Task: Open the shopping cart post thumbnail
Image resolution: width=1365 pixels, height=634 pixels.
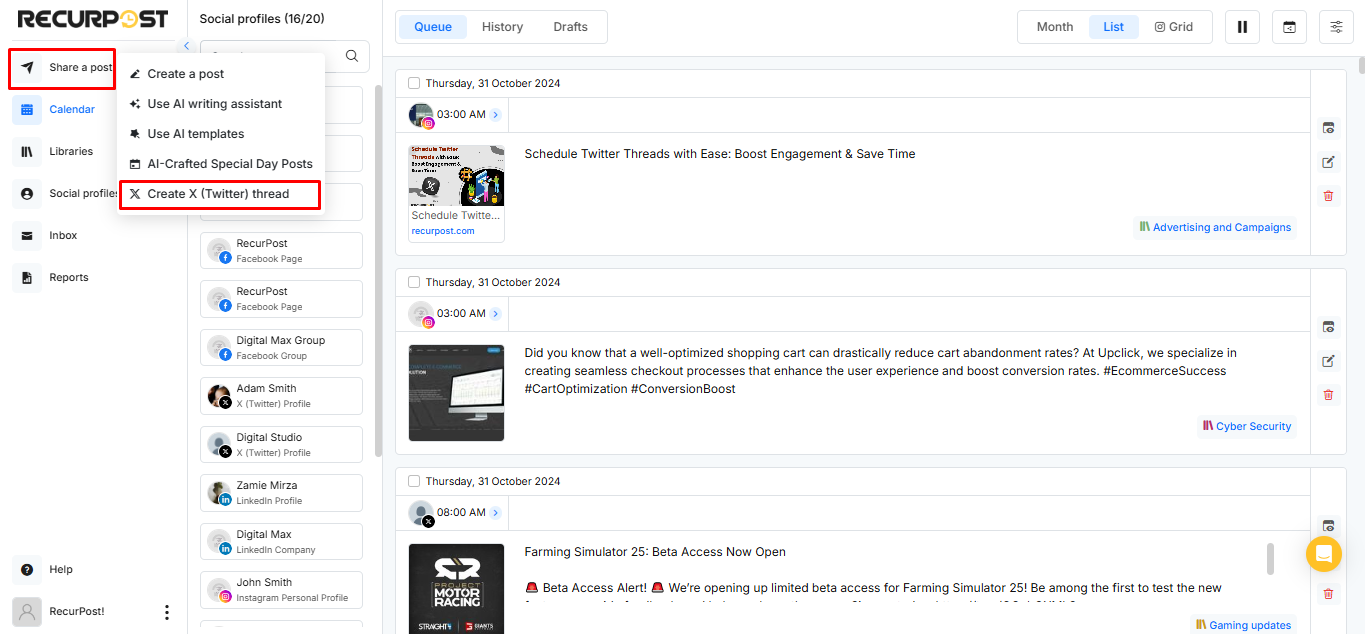Action: coord(456,393)
